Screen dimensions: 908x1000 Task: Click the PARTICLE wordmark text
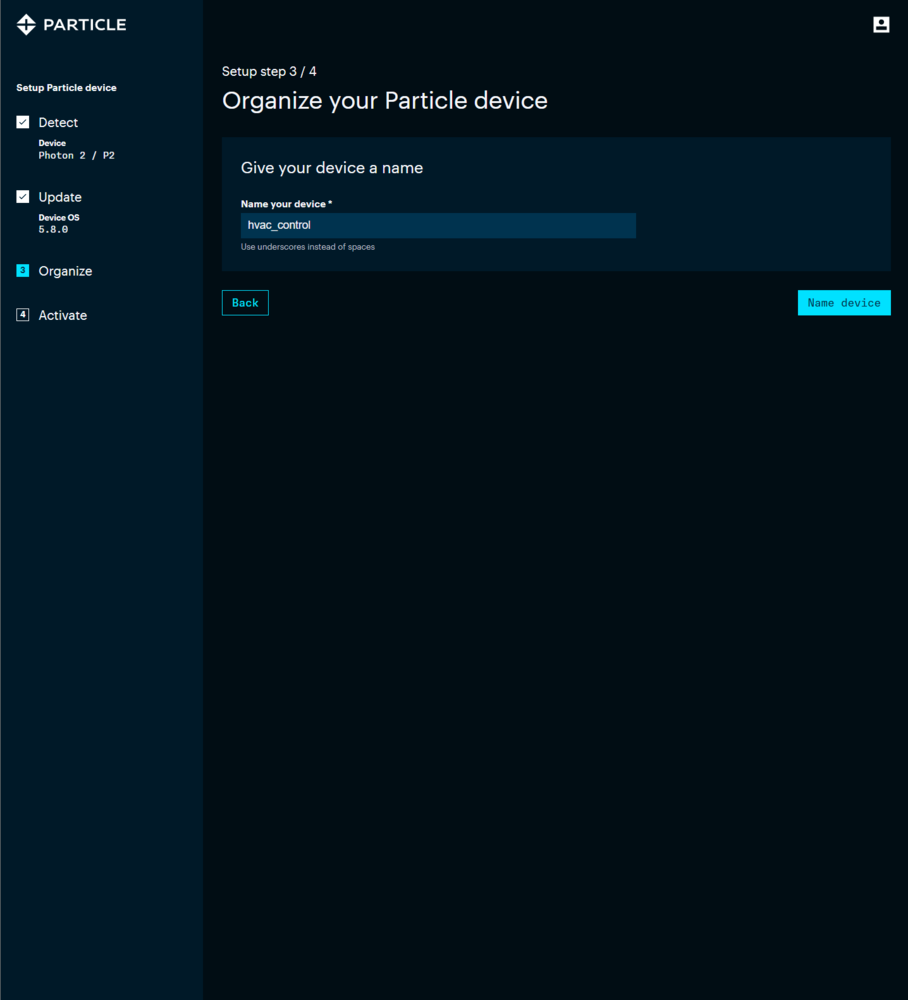[85, 25]
